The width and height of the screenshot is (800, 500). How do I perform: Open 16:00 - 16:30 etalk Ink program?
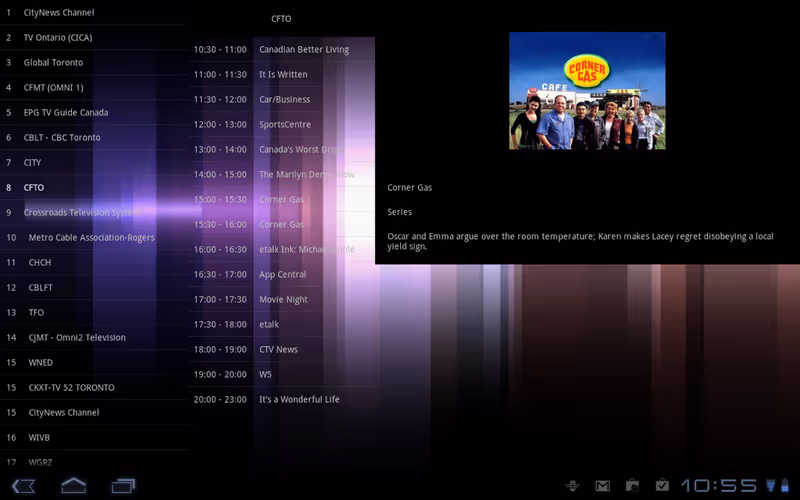pyautogui.click(x=281, y=249)
